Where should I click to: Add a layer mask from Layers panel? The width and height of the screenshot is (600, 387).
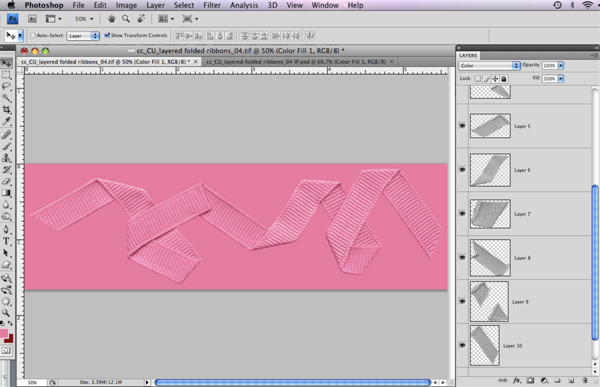[530, 380]
